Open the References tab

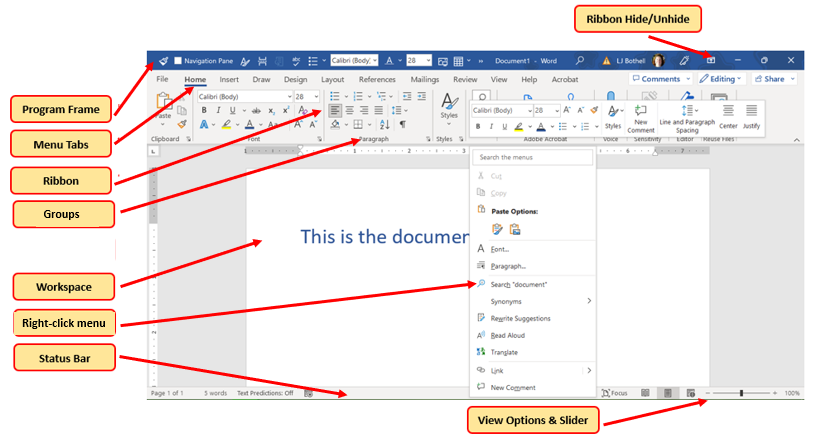[377, 79]
